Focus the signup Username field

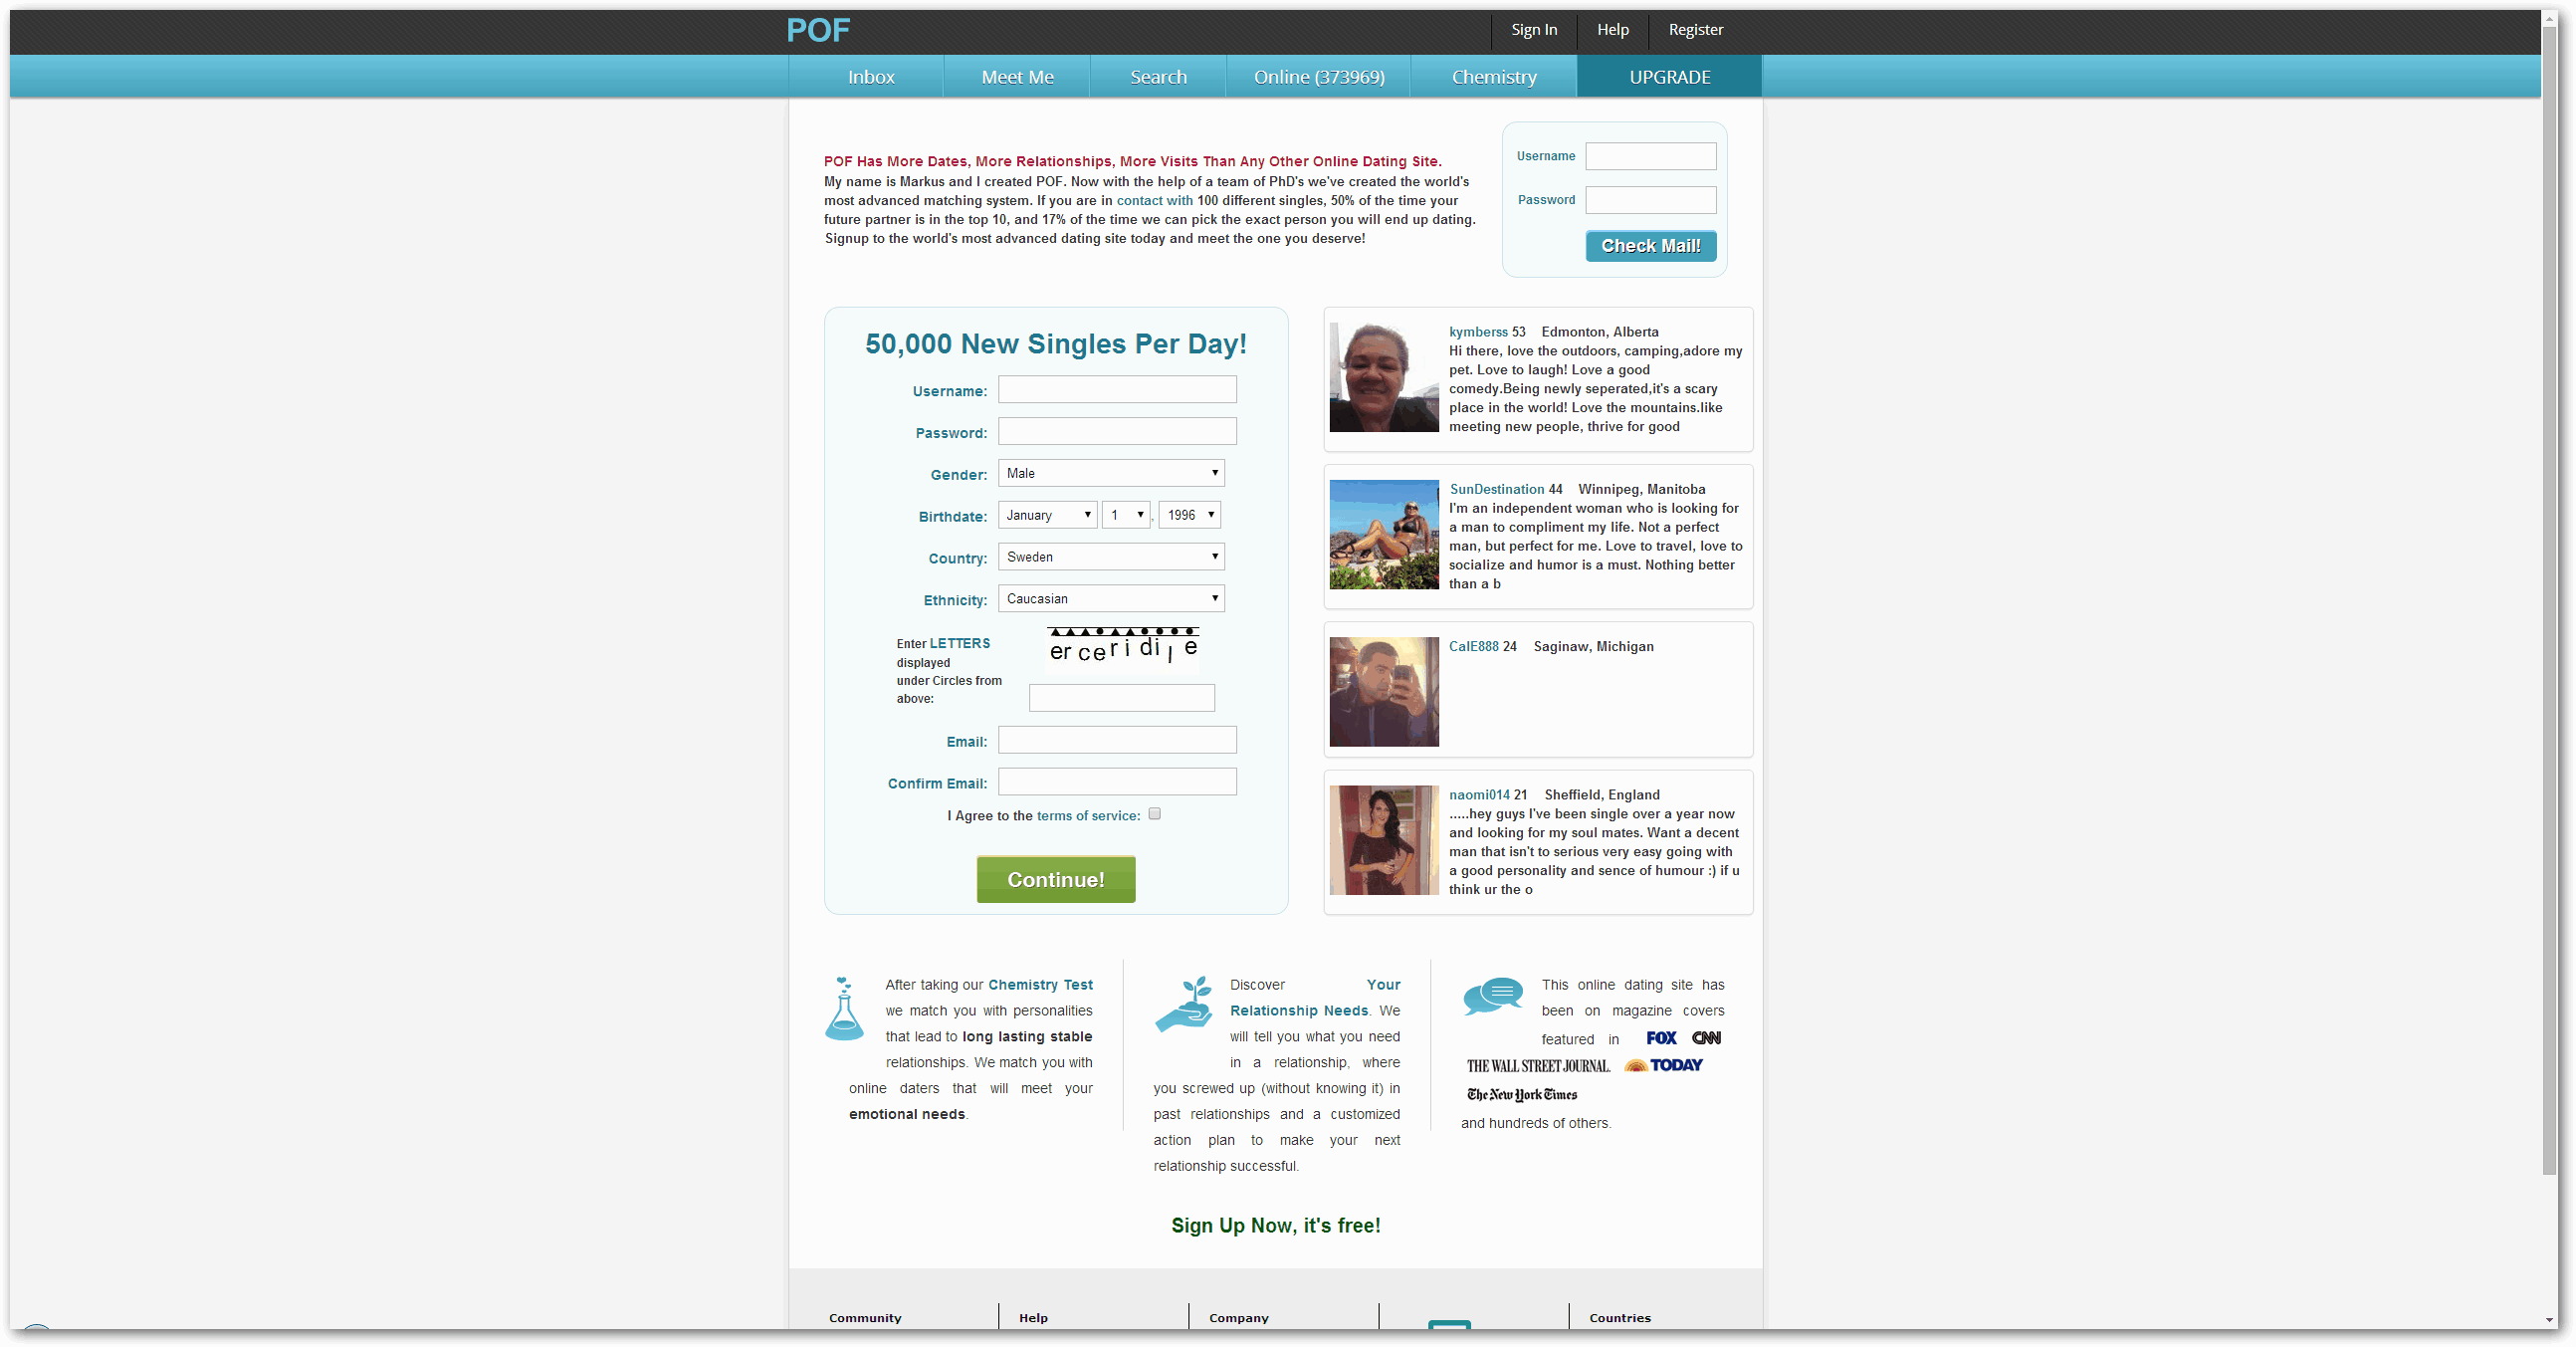click(1117, 390)
